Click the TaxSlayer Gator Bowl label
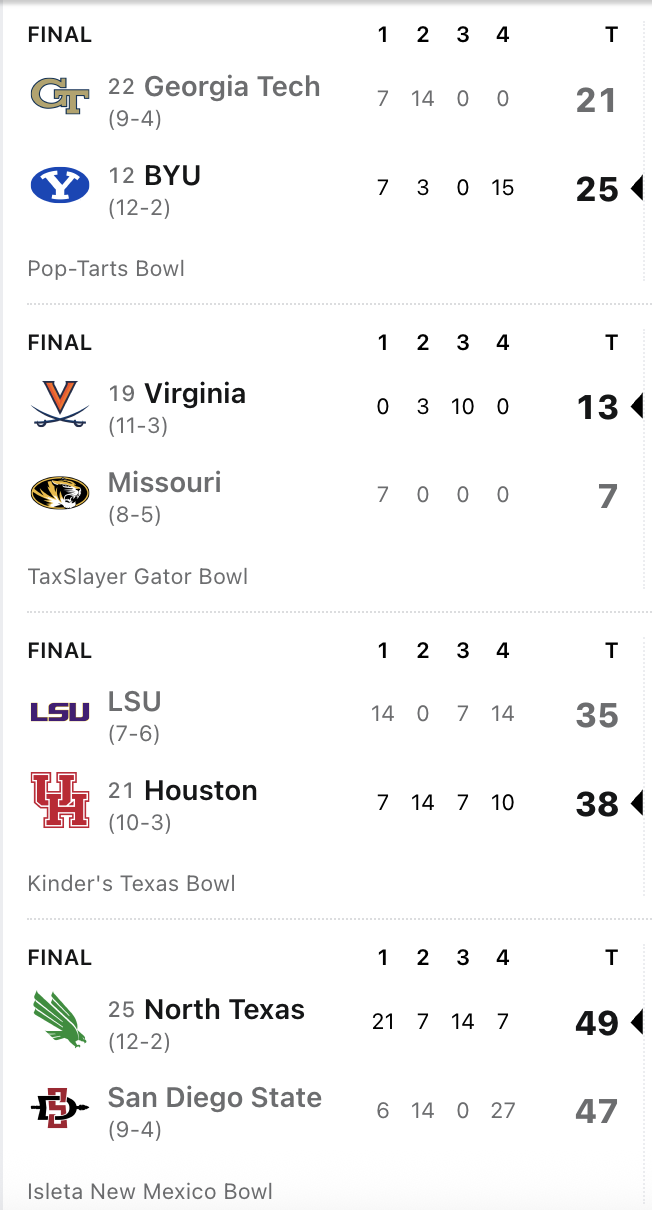The height and width of the screenshot is (1210, 652). pos(138,576)
